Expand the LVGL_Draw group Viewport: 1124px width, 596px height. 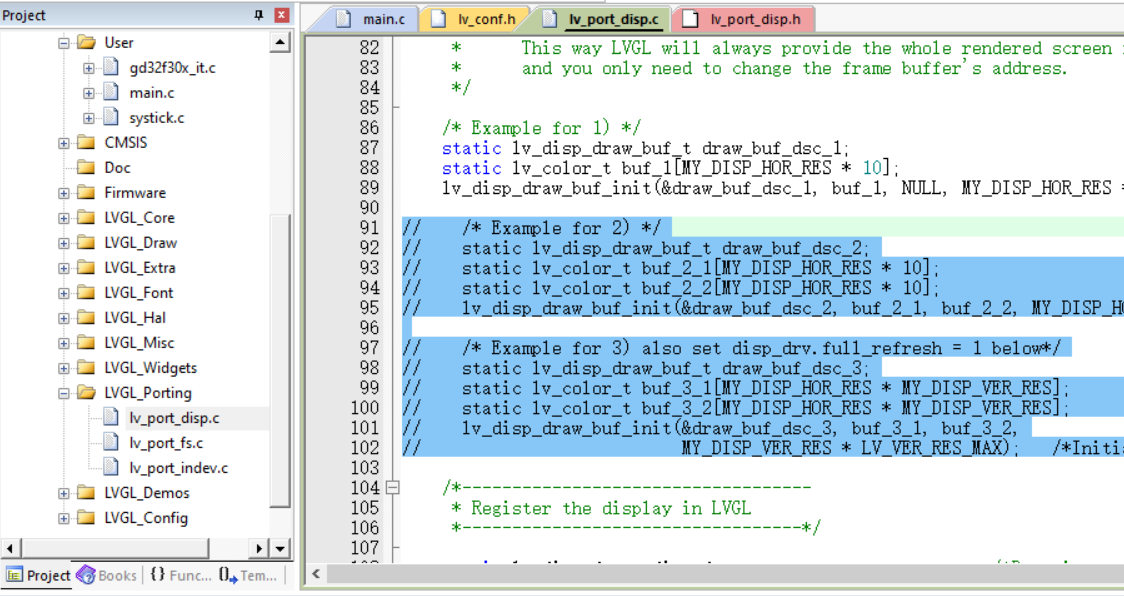click(x=64, y=243)
